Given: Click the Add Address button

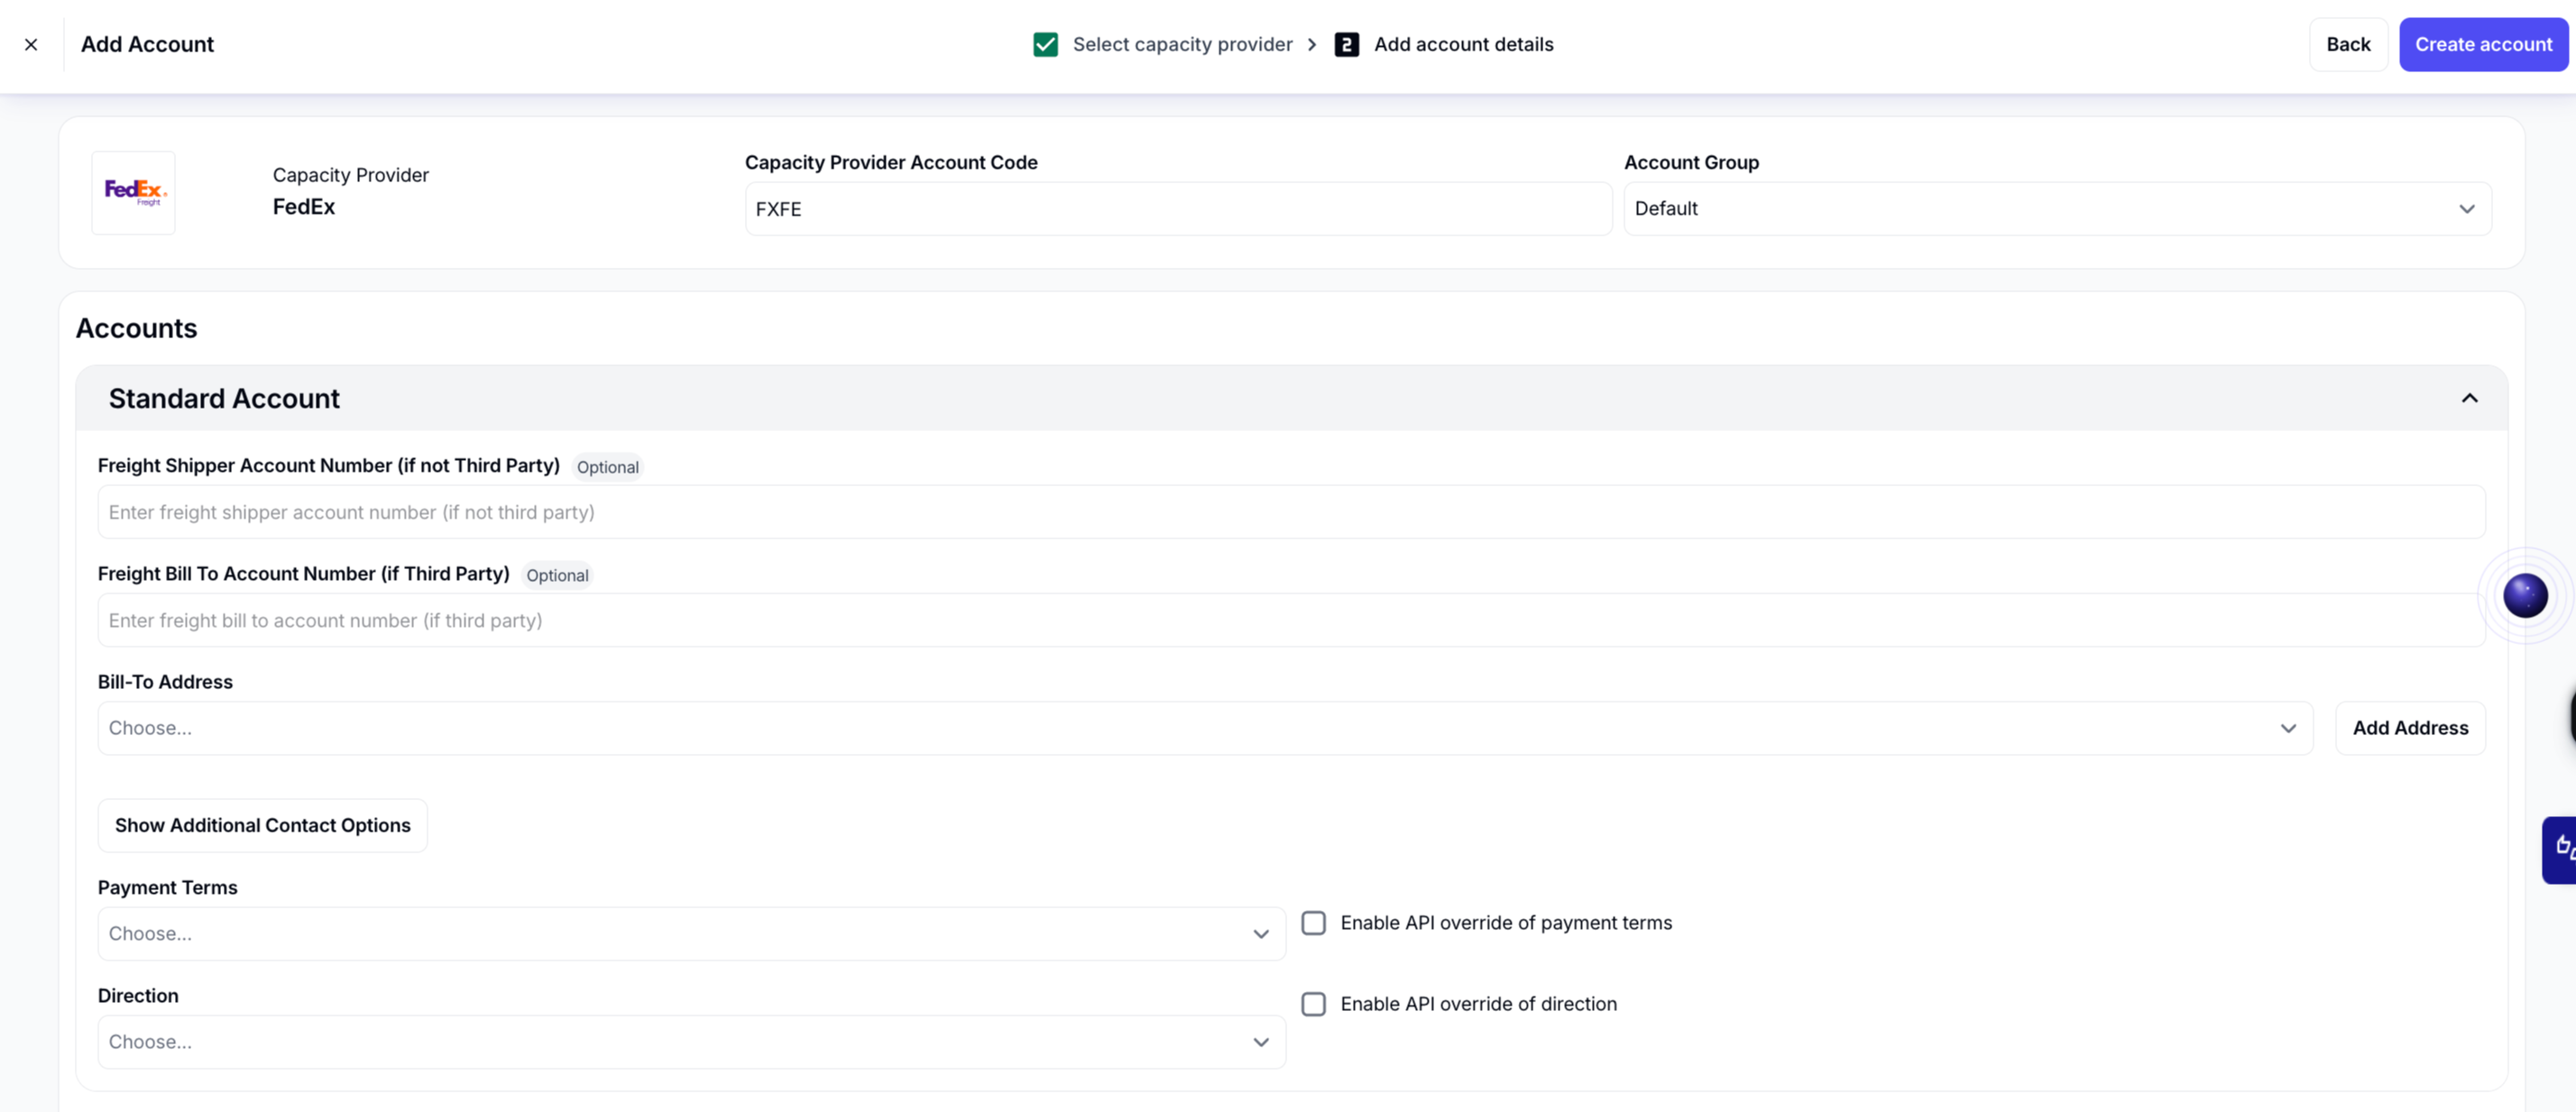Looking at the screenshot, I should pyautogui.click(x=2410, y=728).
